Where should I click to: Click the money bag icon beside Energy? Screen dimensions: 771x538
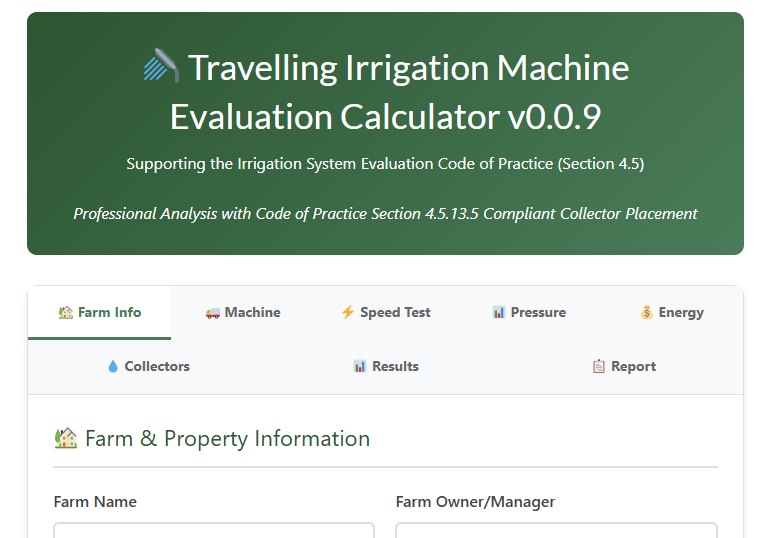pos(646,312)
